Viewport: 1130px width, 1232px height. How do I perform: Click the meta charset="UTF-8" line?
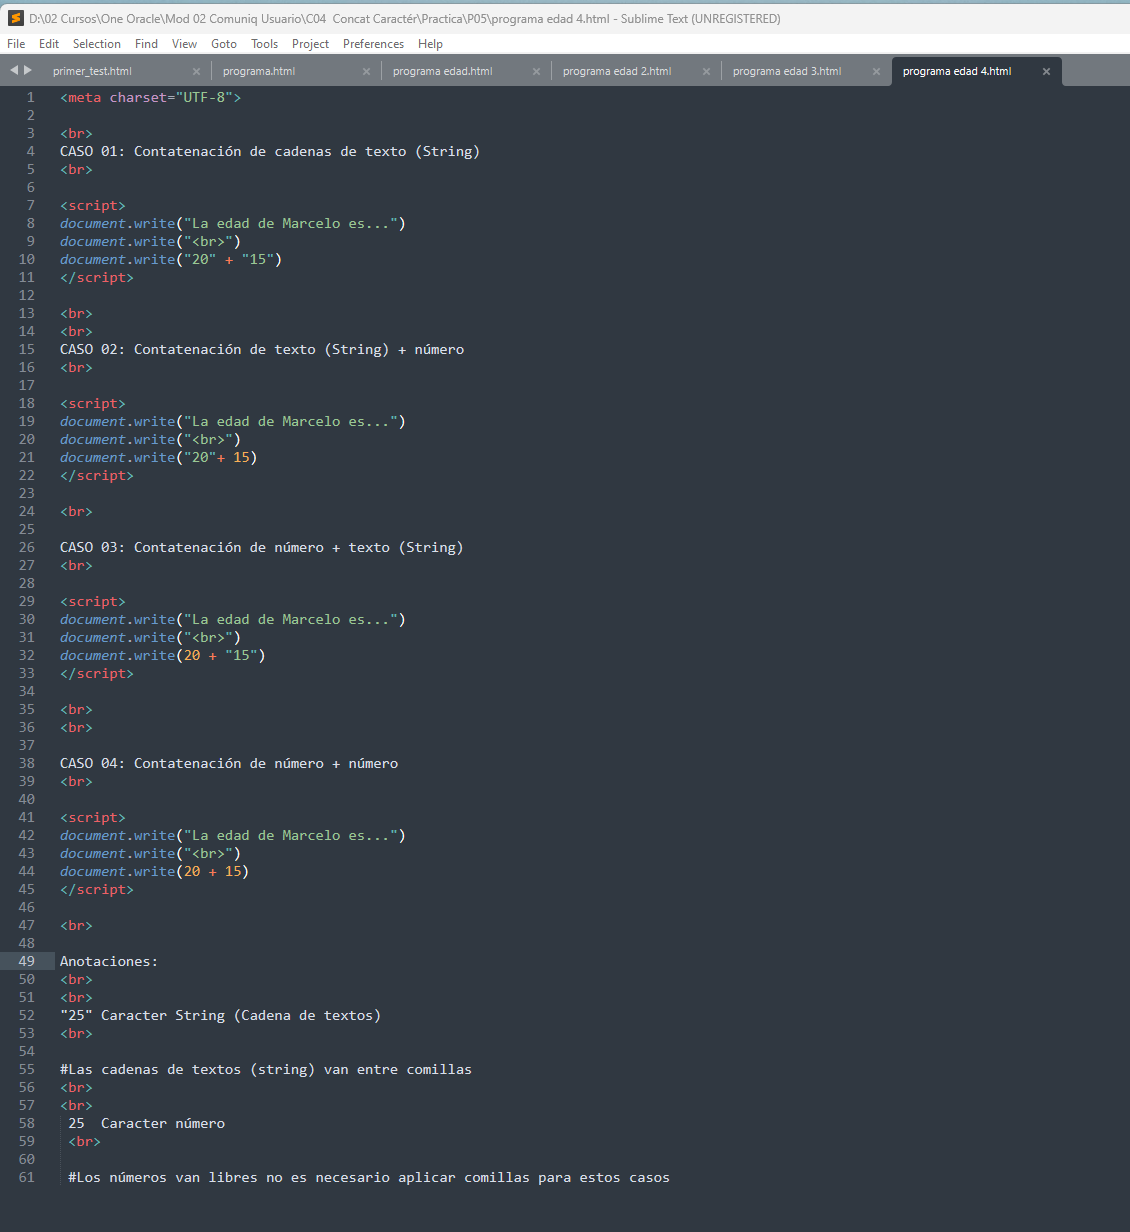[x=150, y=98]
